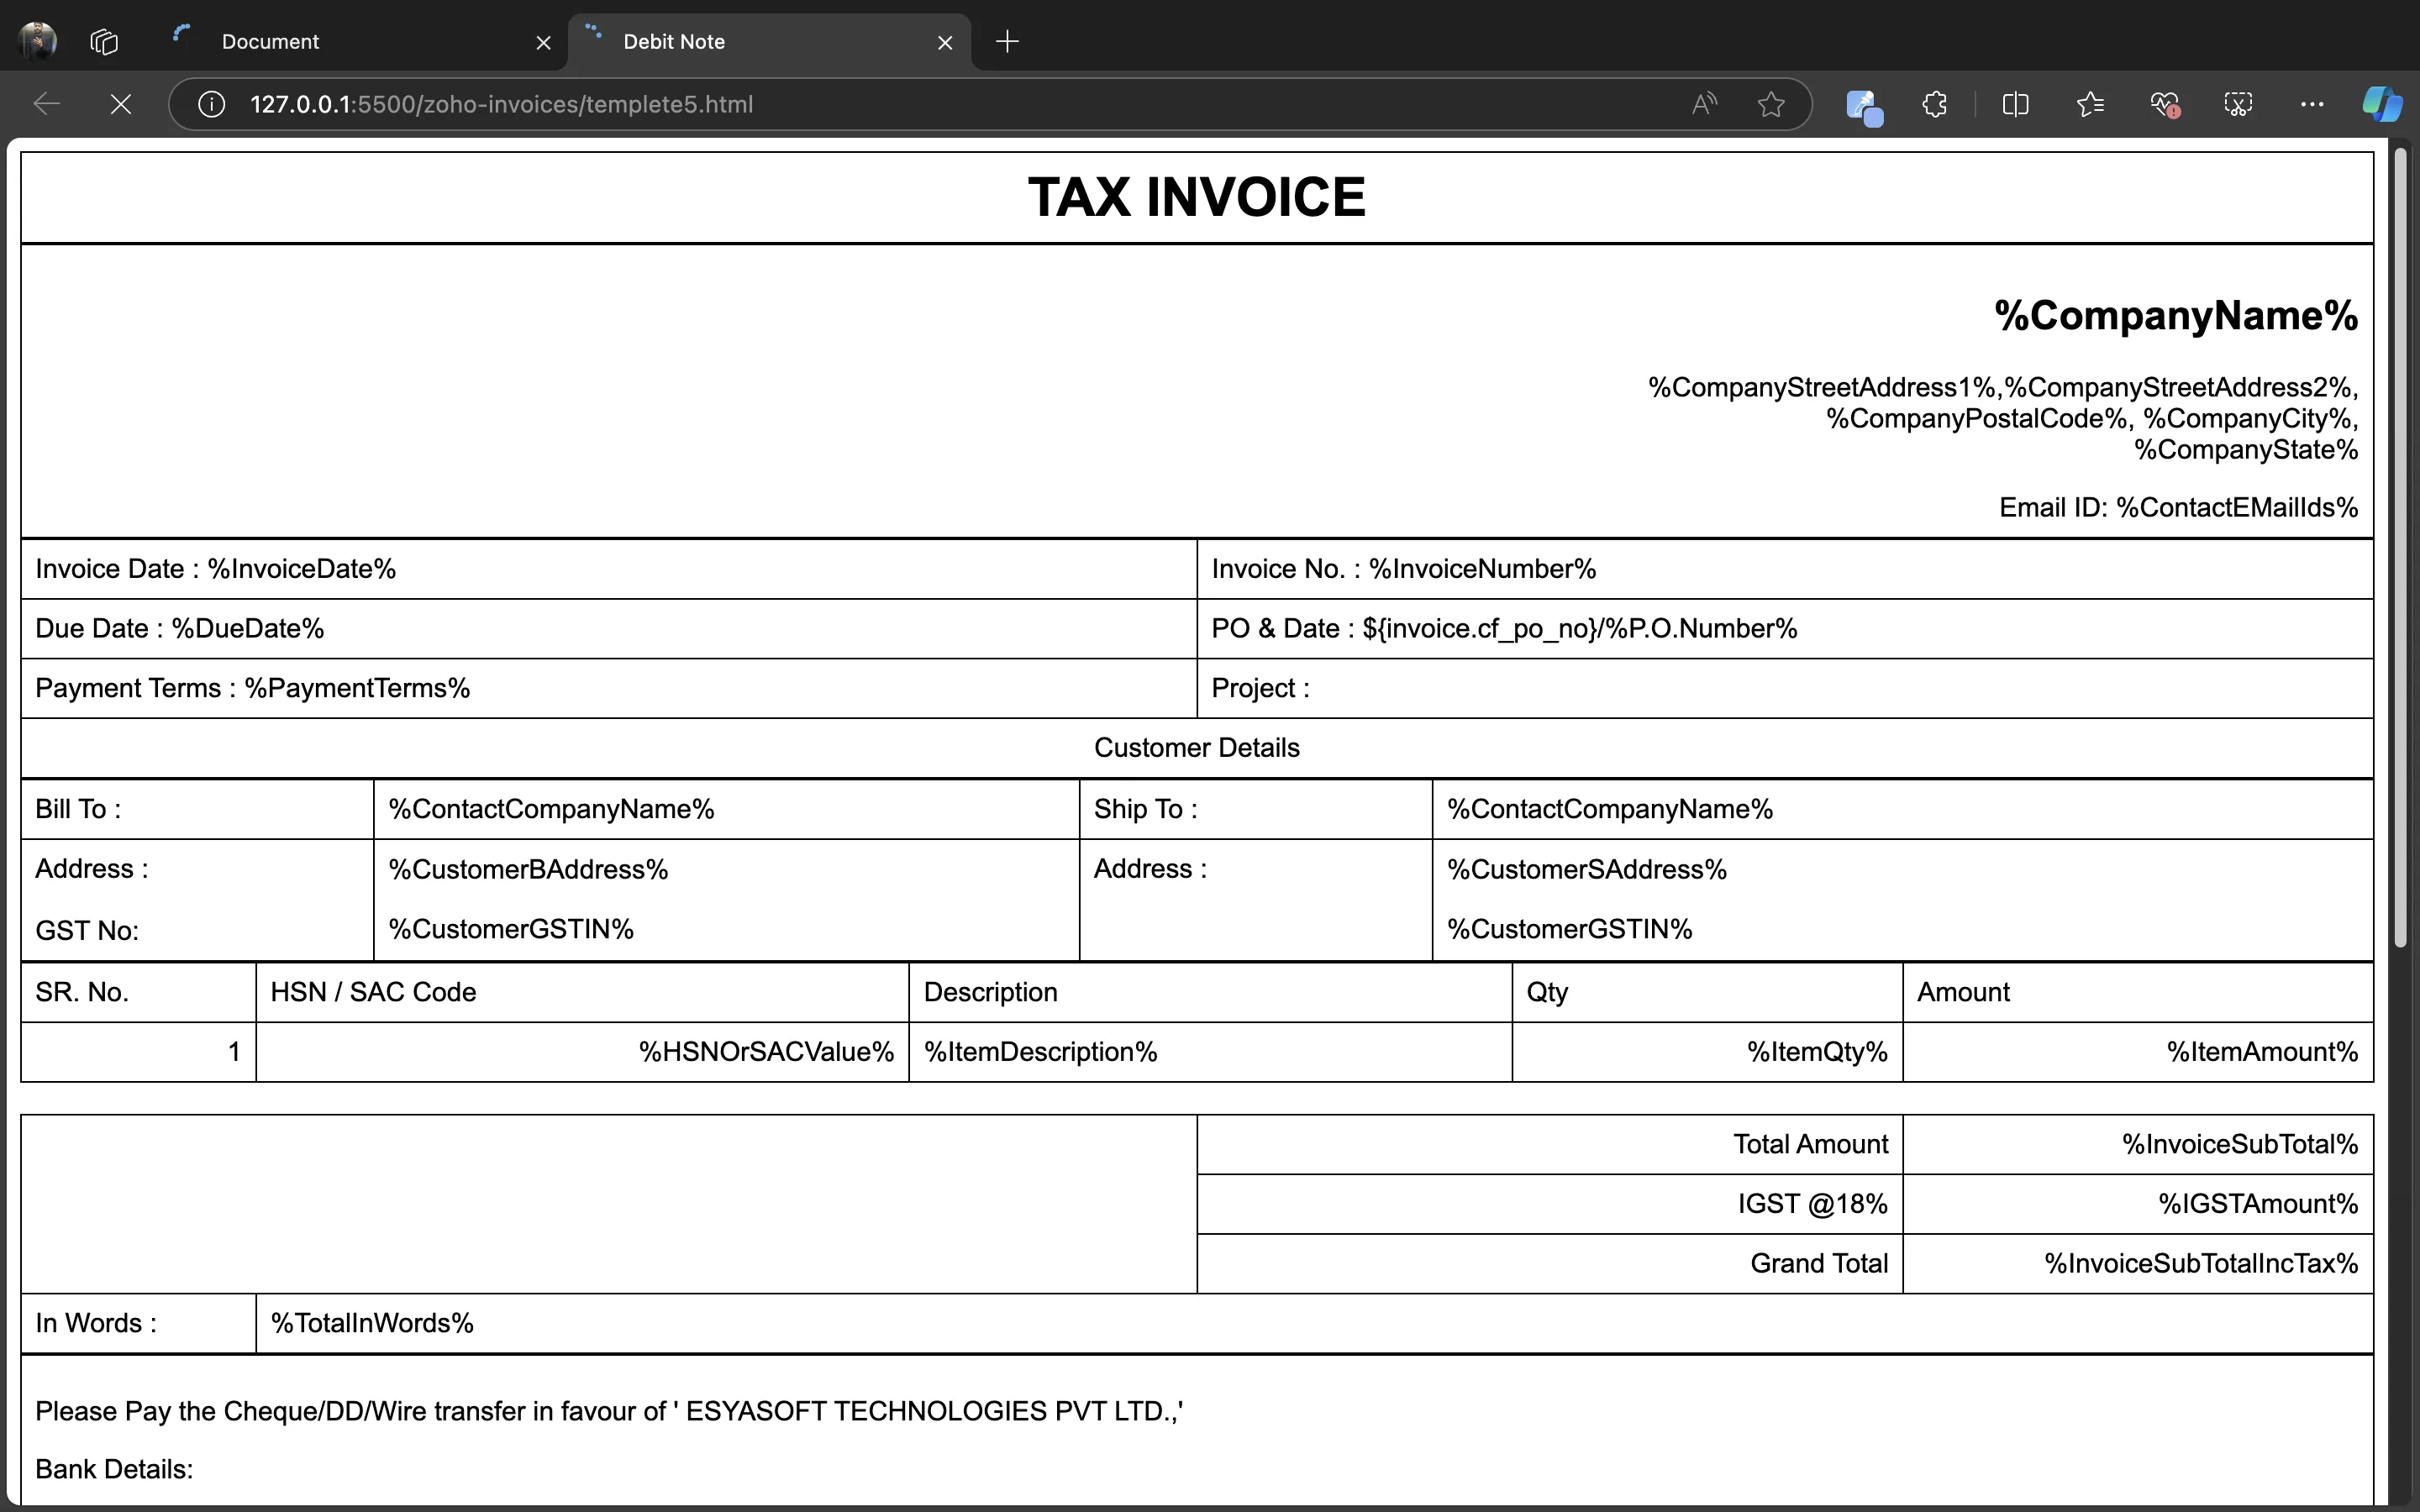This screenshot has height=1512, width=2420.
Task: Click the %ItemQty% cell
Action: 1707,1052
